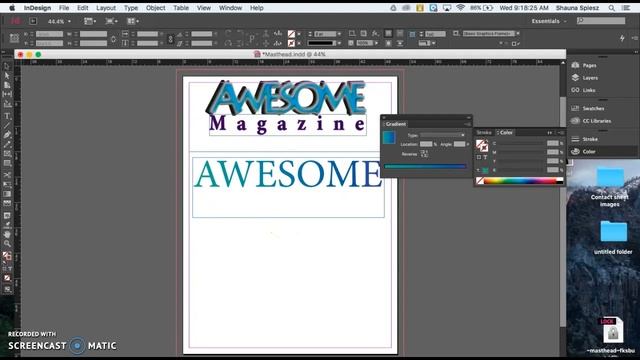Open Gradient Type dropdown
This screenshot has height=360, width=640.
442,135
